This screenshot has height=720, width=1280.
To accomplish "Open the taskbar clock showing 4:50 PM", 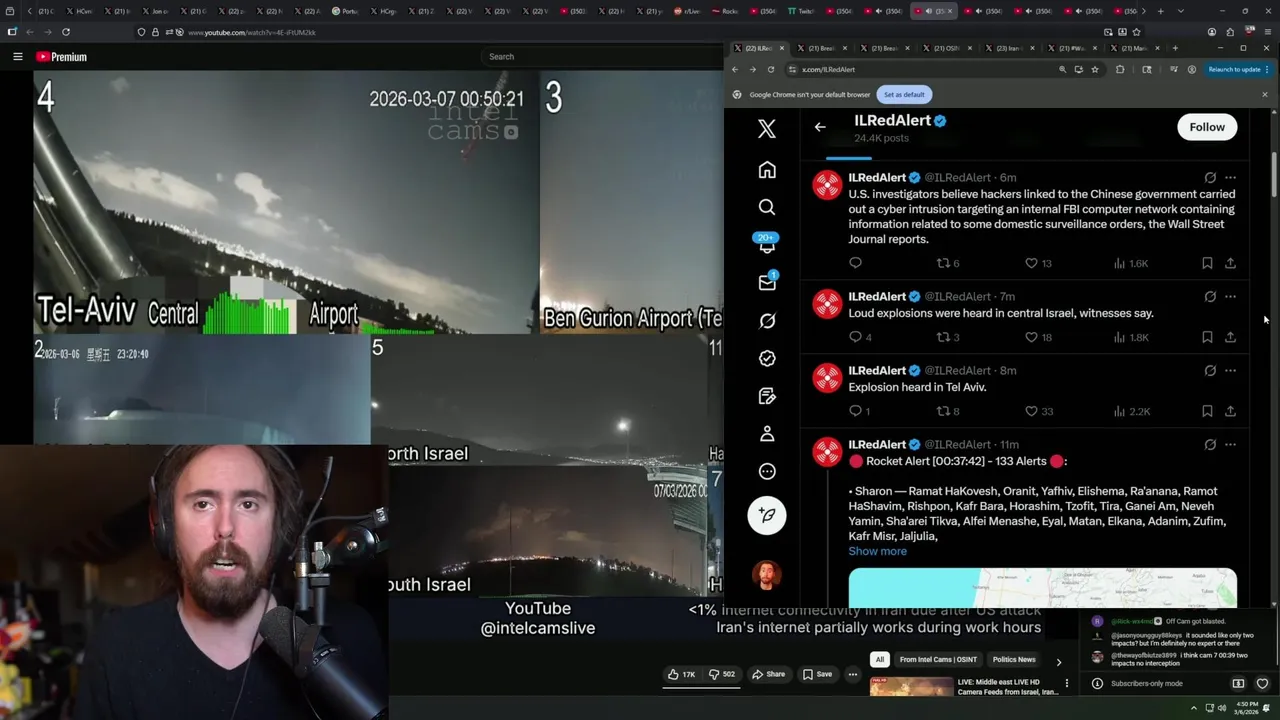I will tap(1246, 708).
